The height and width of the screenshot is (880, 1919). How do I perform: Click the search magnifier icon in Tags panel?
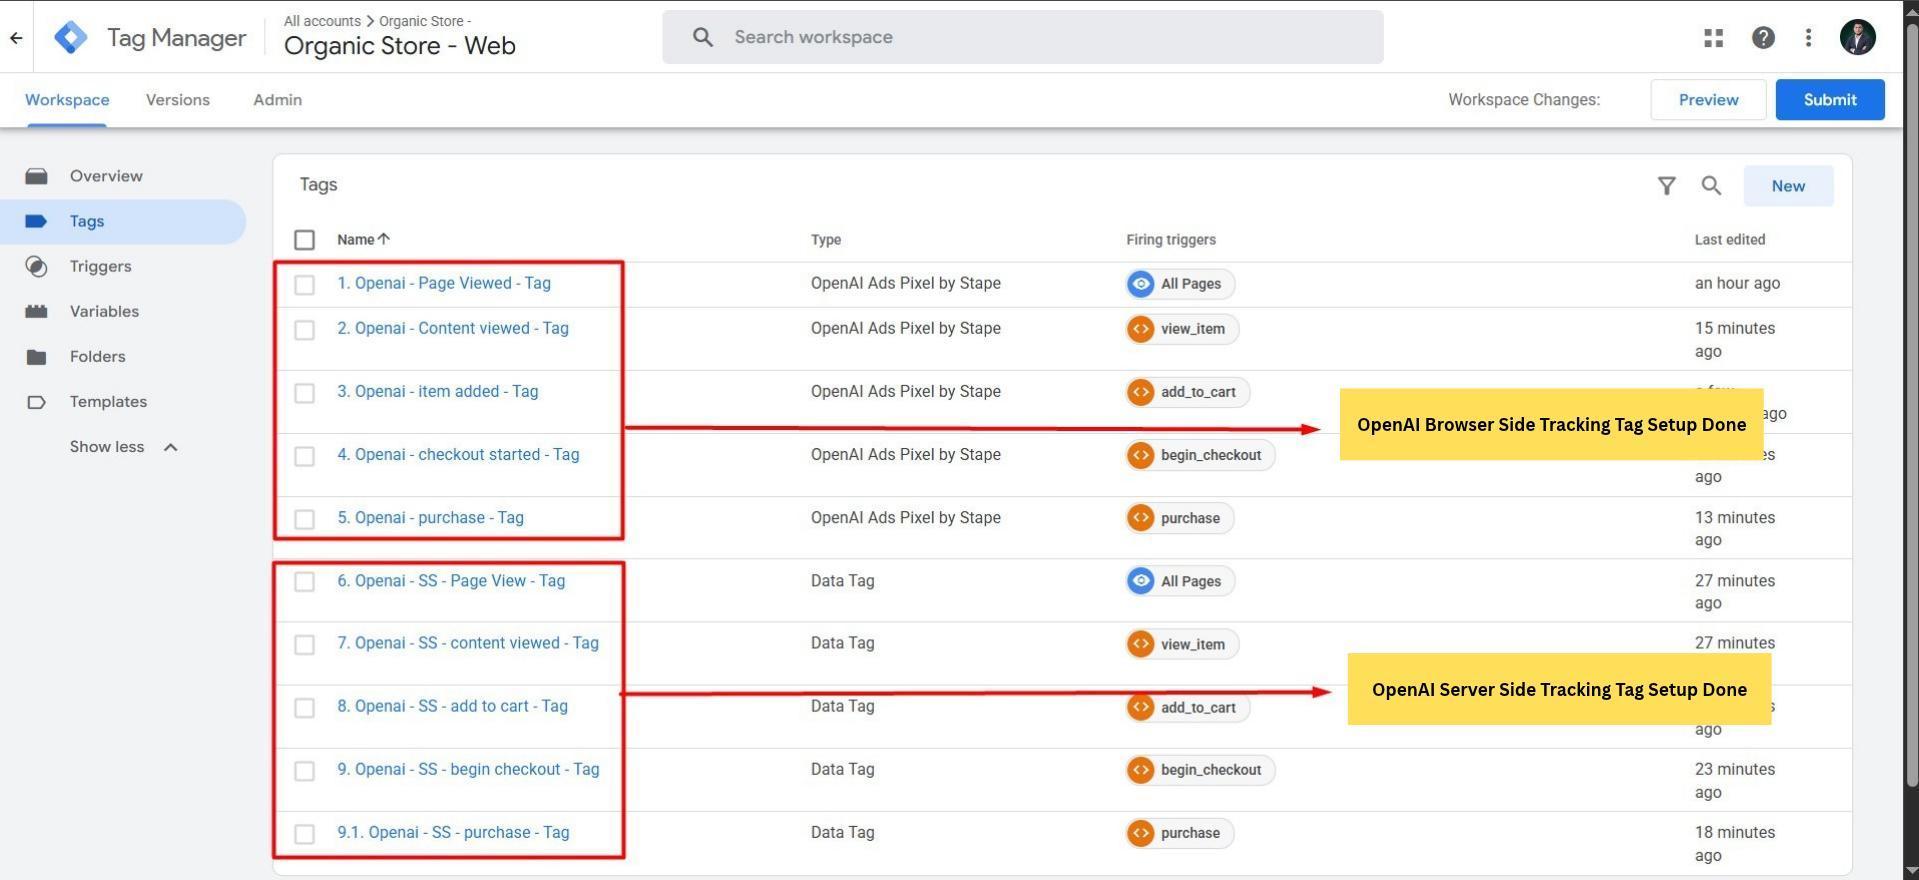click(1711, 186)
